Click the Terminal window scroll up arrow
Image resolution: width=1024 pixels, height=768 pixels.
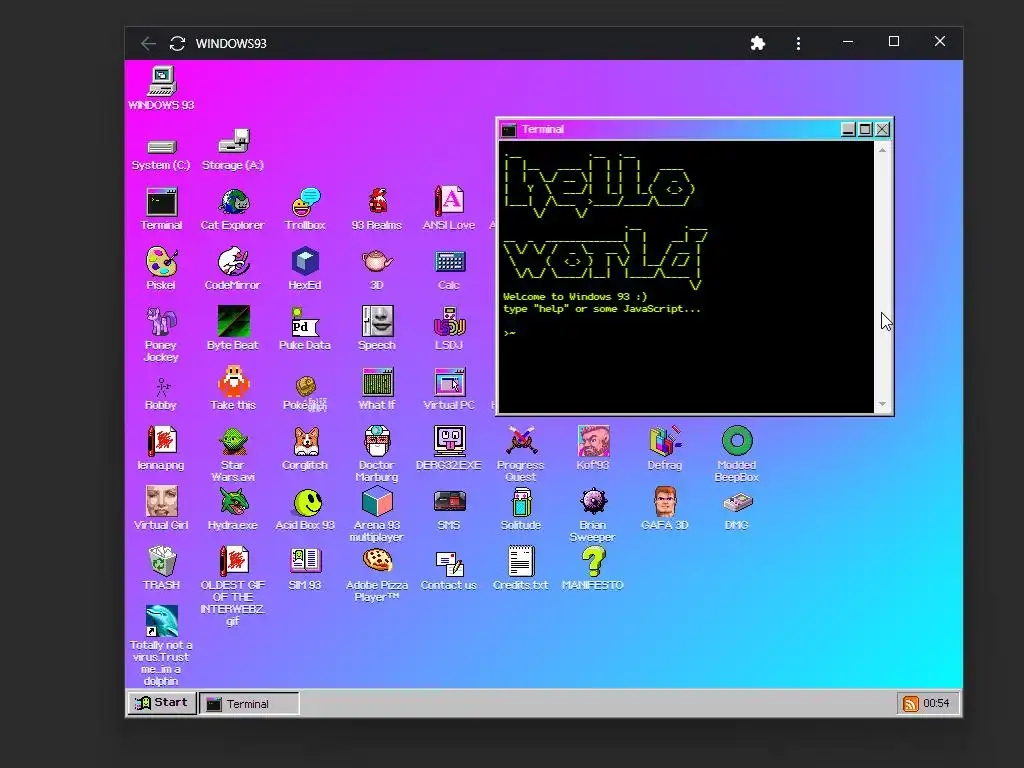click(x=882, y=150)
